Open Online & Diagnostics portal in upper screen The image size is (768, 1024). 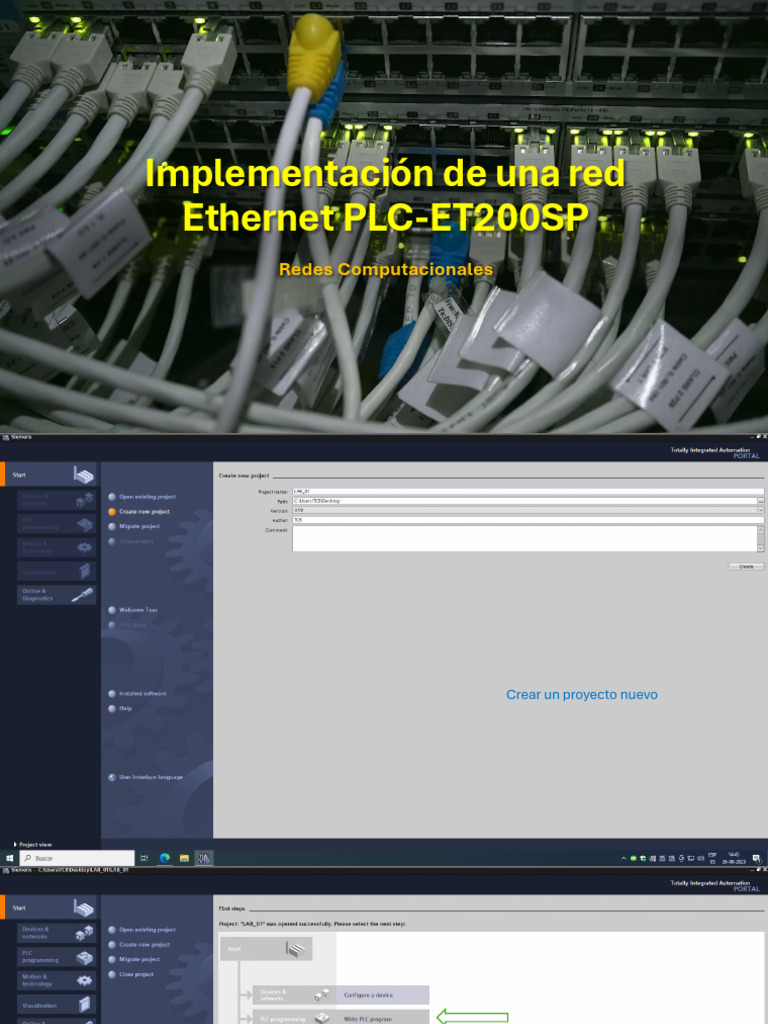click(x=56, y=594)
